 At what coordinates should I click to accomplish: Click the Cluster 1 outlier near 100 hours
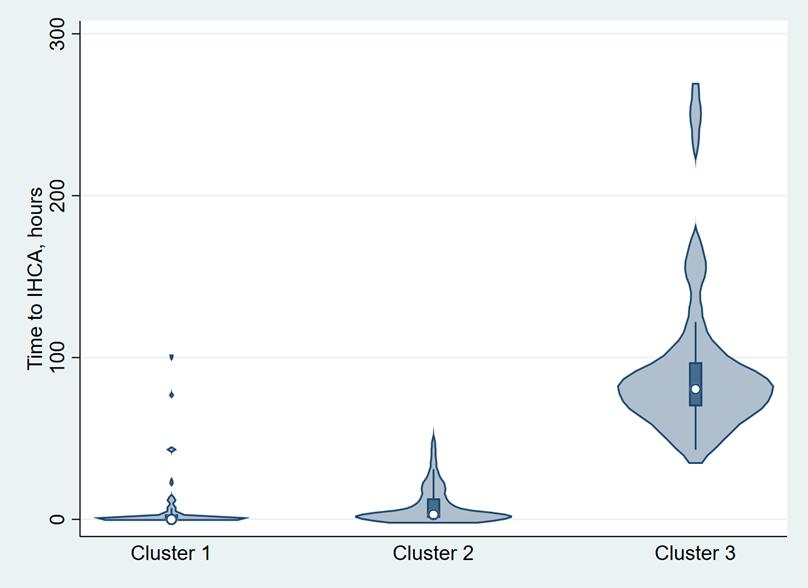tap(171, 357)
